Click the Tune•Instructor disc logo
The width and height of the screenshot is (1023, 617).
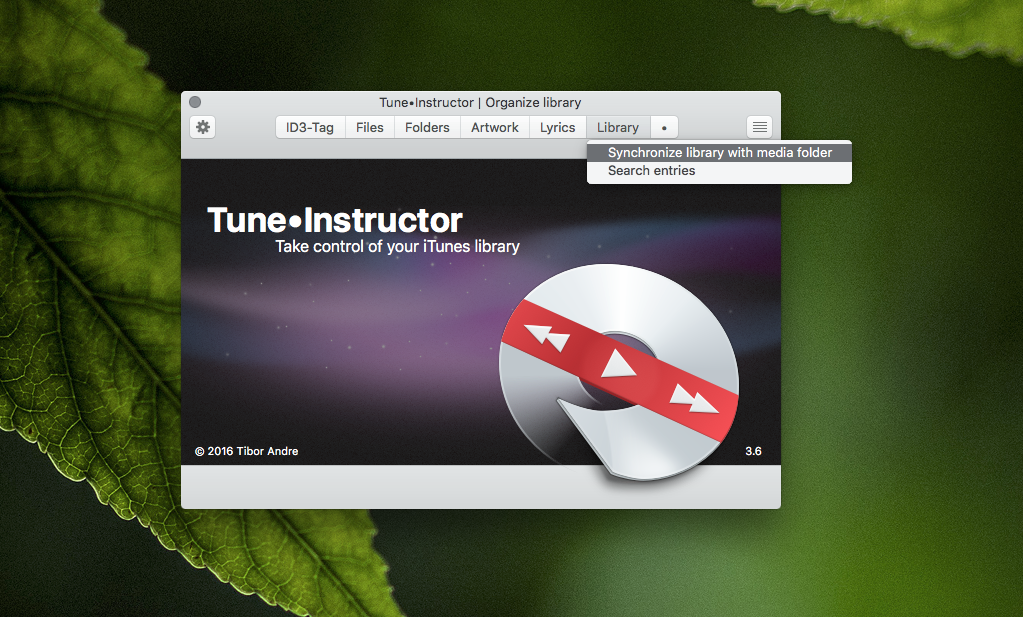coord(619,372)
